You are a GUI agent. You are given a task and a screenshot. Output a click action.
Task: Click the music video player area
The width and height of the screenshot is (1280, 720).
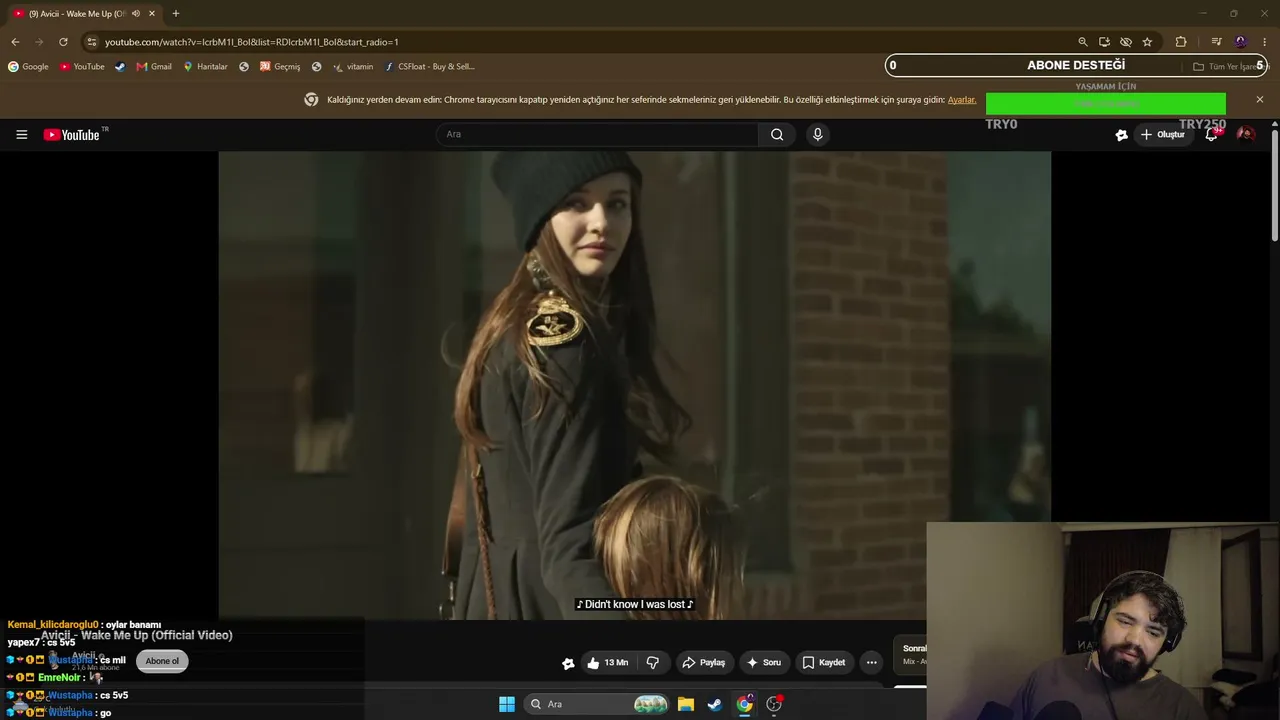point(634,385)
